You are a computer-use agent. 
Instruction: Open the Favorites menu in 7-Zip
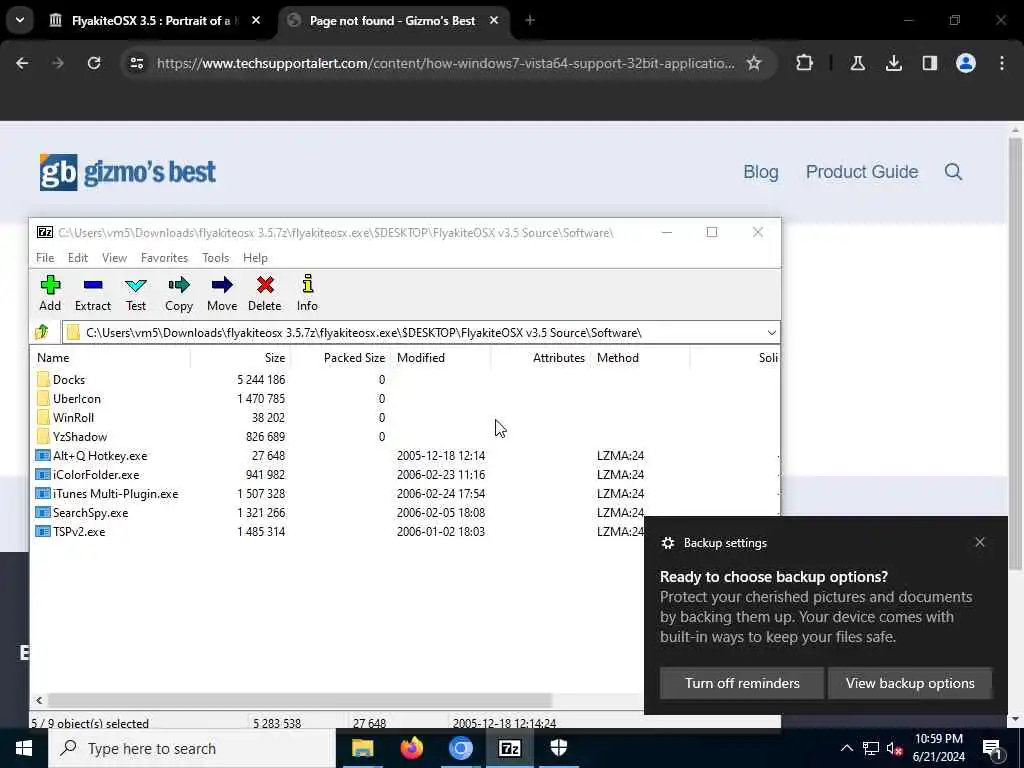point(164,258)
